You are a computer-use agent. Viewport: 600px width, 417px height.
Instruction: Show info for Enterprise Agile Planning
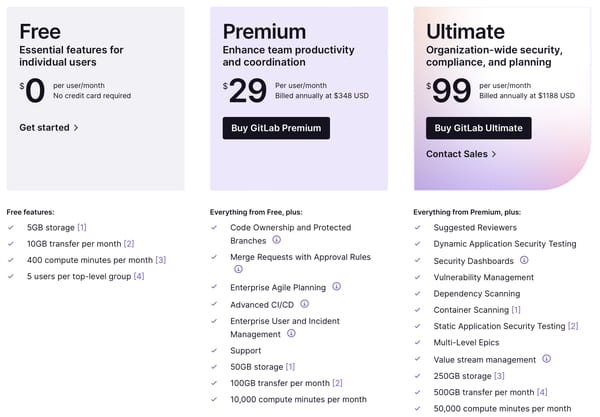pos(336,287)
